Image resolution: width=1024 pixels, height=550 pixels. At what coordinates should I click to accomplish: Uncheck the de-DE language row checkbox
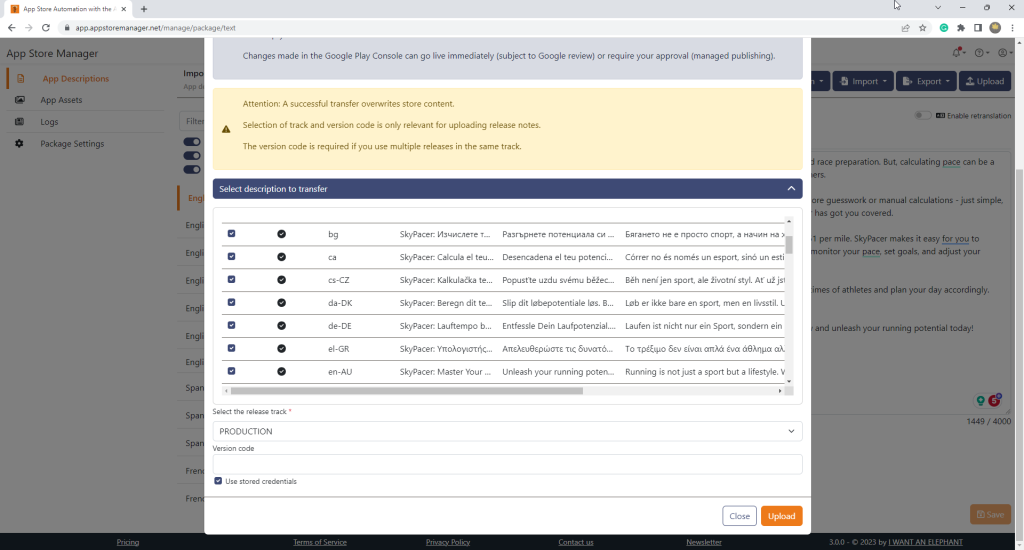pyautogui.click(x=231, y=325)
